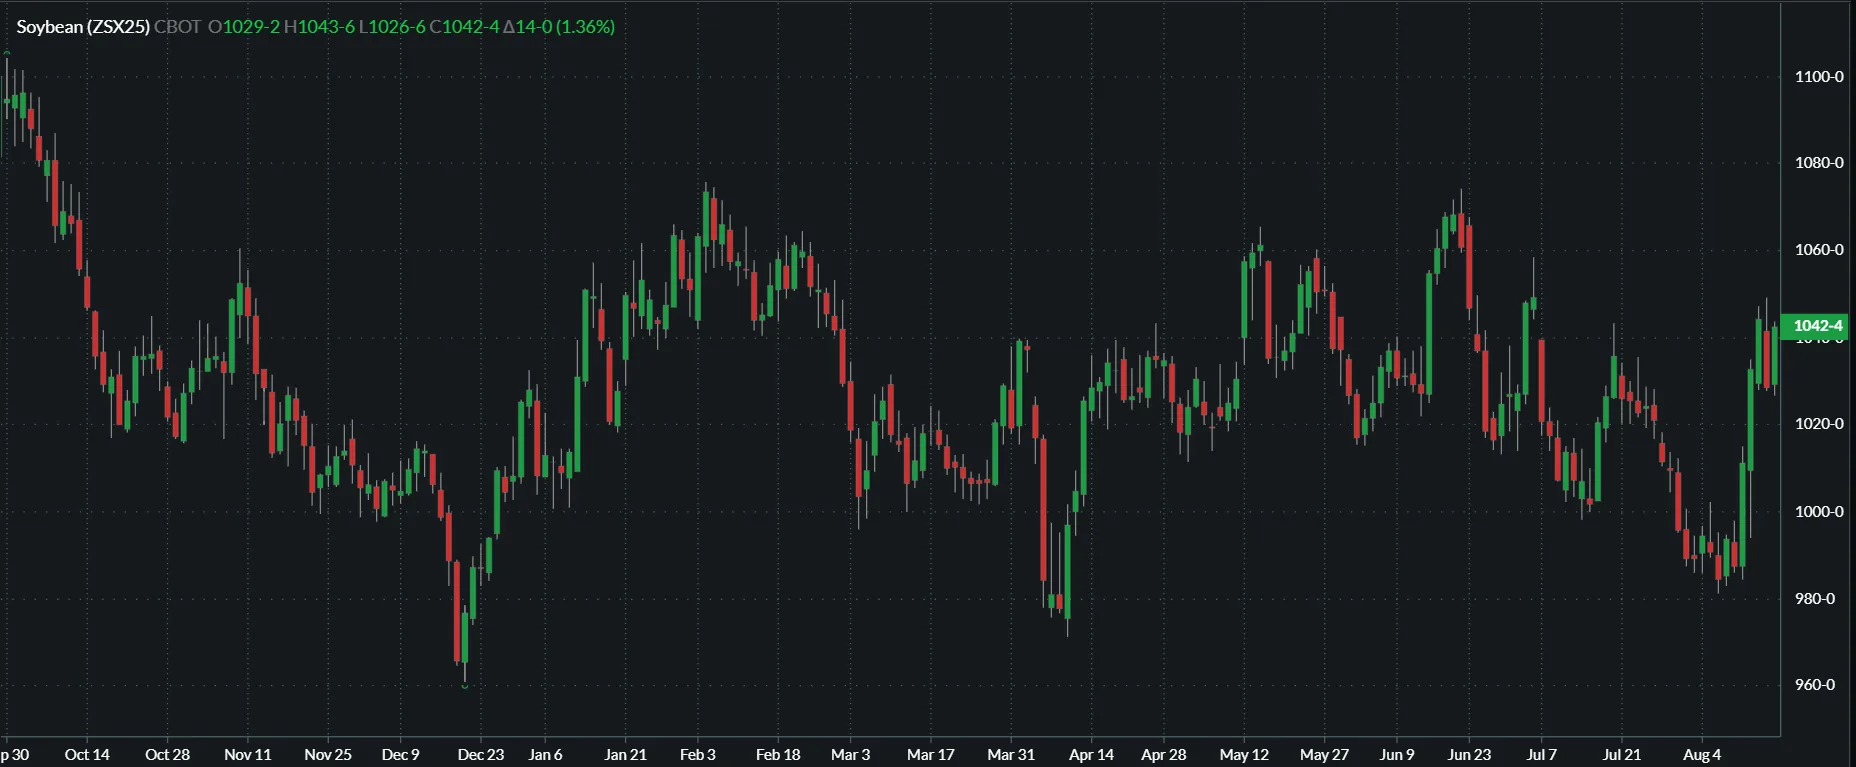Click the close value C1042-4 in header
The image size is (1856, 767).
tap(464, 27)
